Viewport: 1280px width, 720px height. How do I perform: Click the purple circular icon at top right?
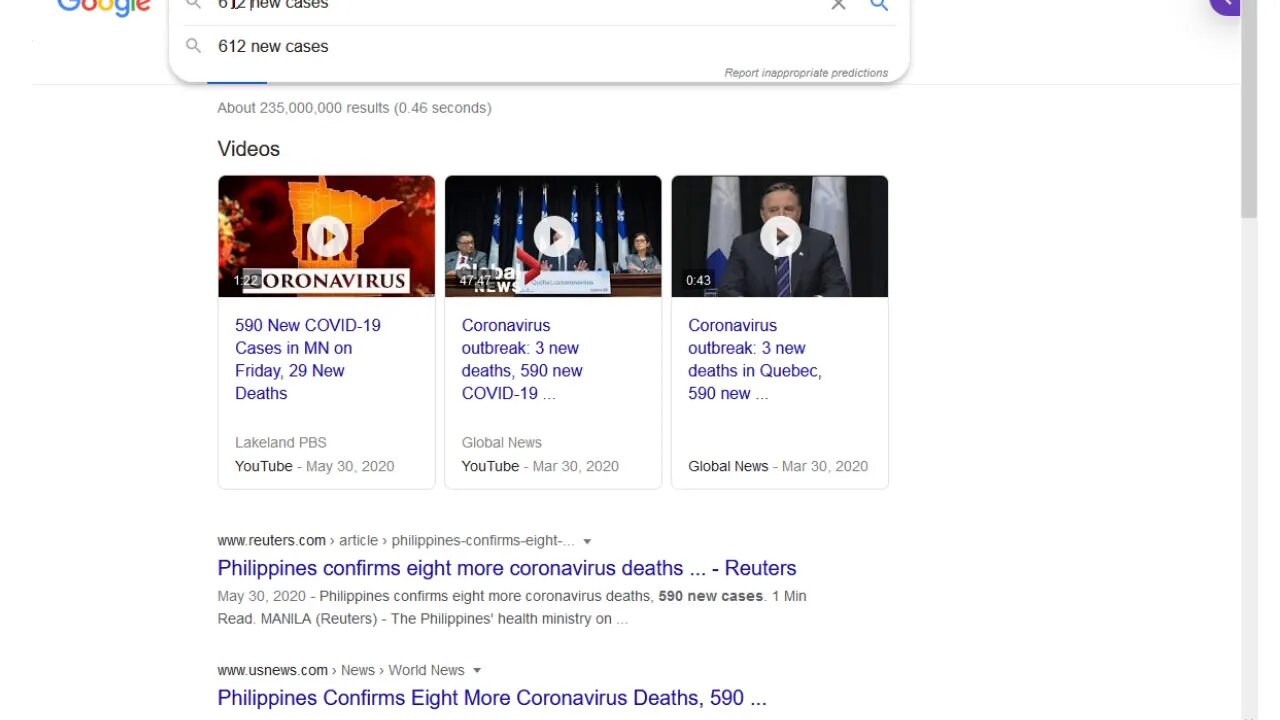coord(1224,5)
